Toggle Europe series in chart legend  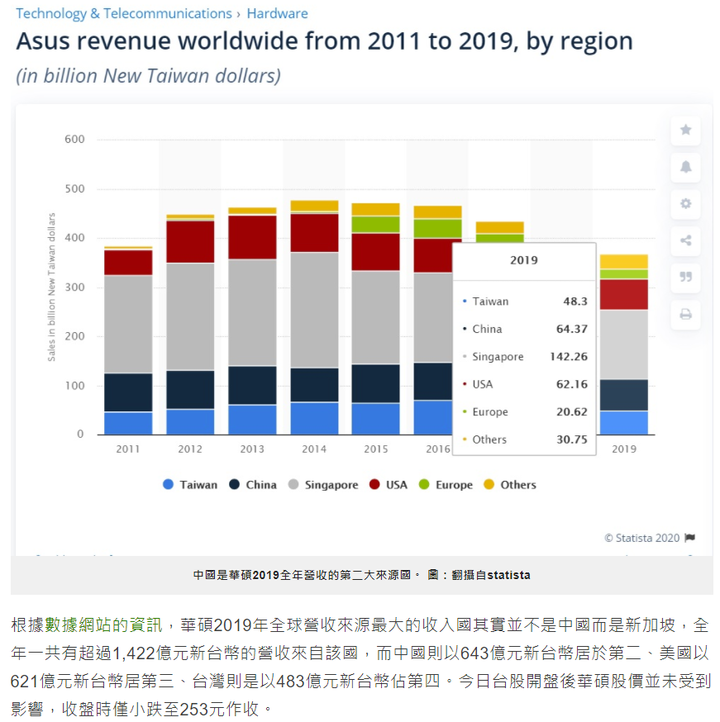446,484
